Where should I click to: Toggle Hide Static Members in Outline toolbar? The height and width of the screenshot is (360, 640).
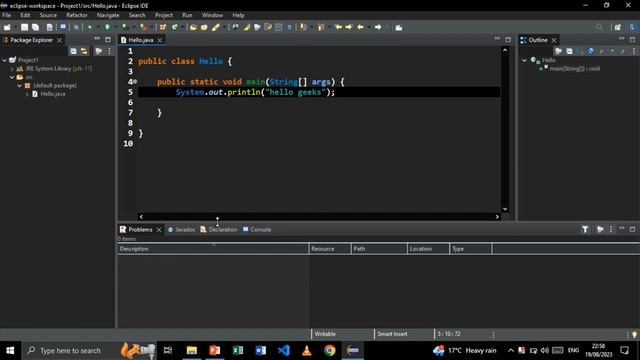[x=601, y=51]
